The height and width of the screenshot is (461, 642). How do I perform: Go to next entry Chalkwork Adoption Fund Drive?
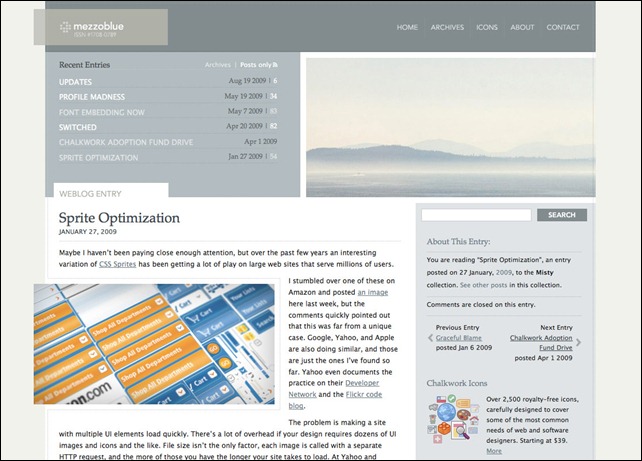[x=541, y=343]
